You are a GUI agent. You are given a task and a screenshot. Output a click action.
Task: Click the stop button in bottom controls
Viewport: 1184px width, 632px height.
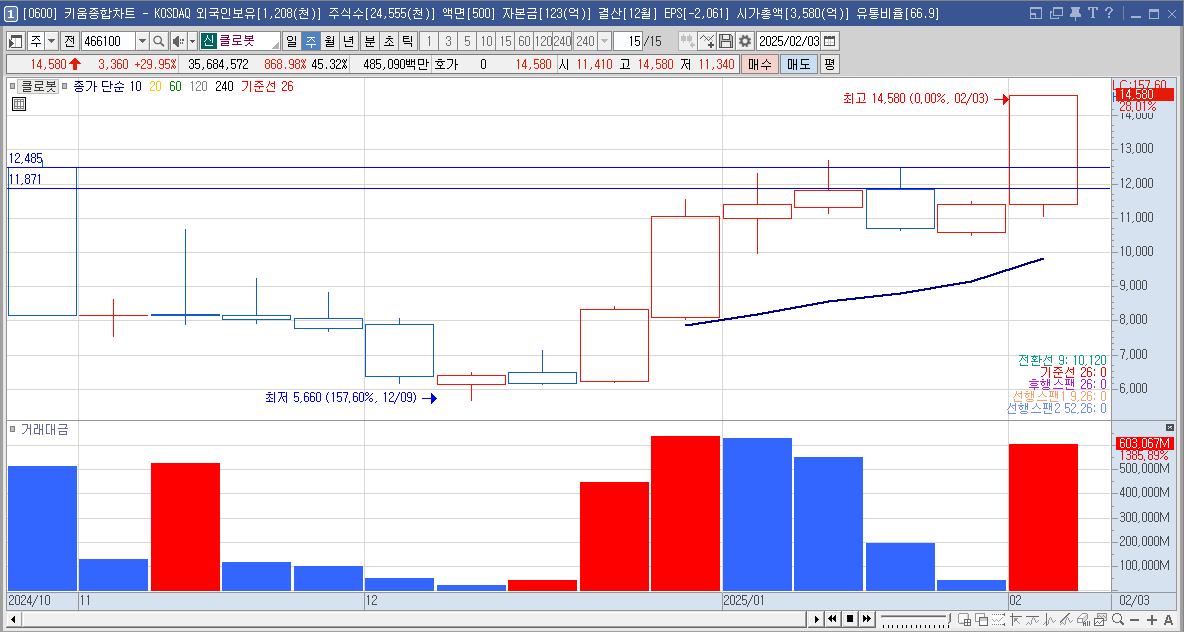point(850,619)
